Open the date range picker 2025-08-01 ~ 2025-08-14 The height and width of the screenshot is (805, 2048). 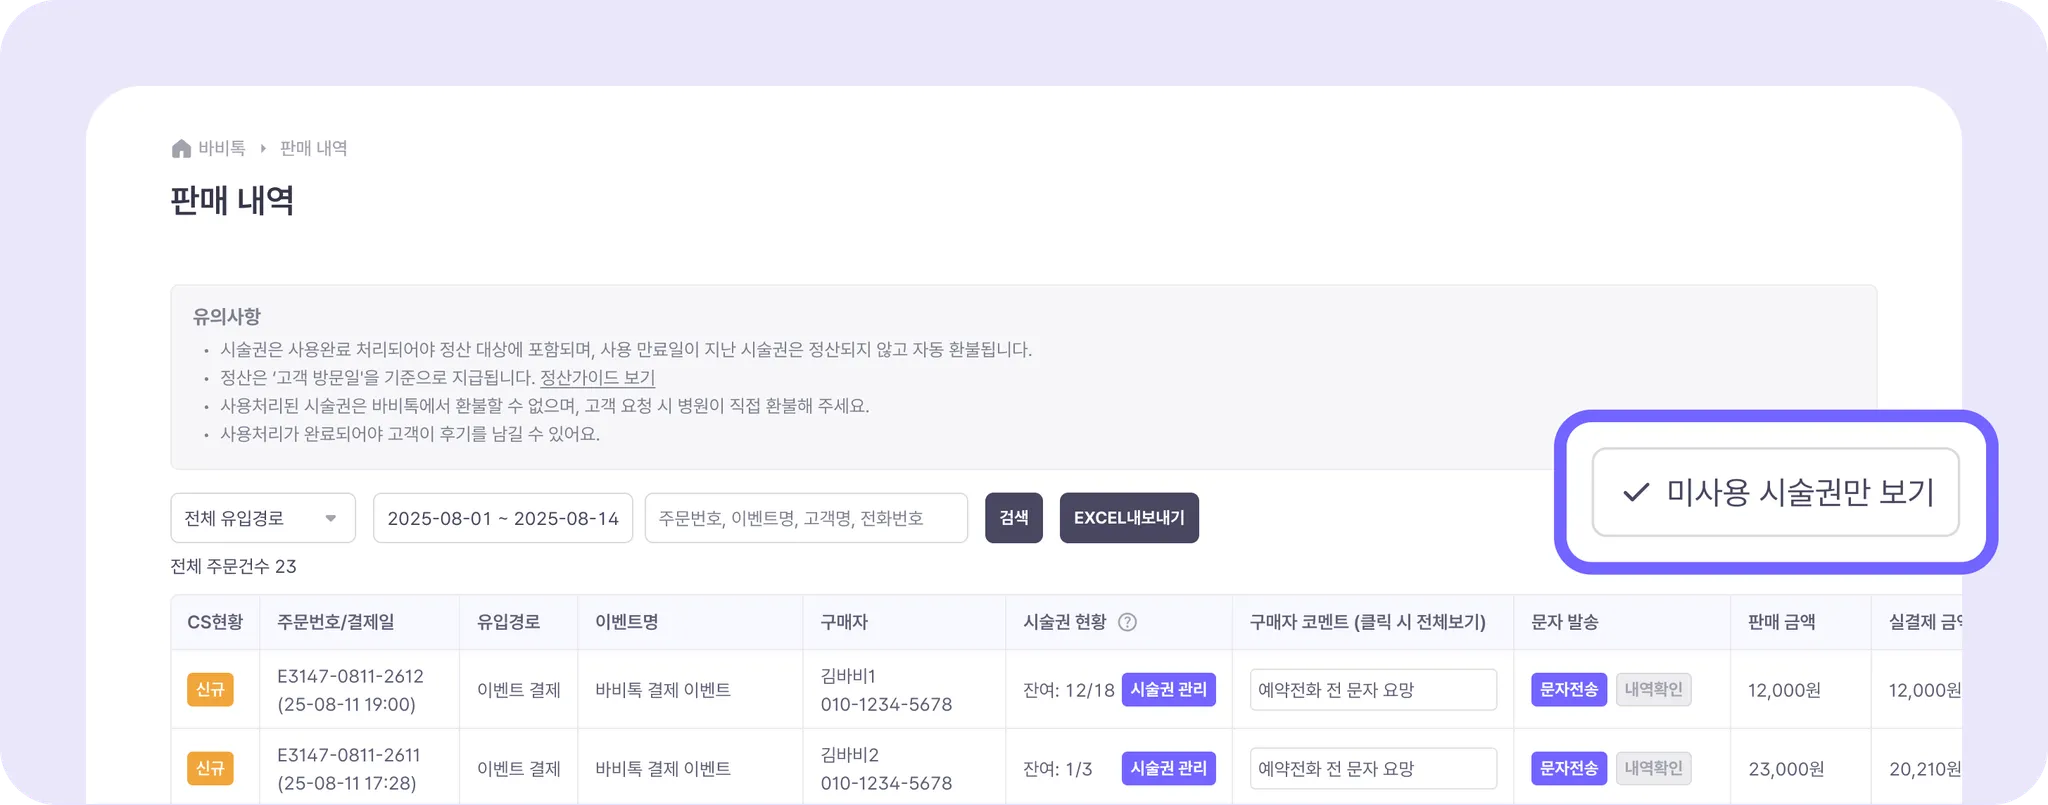(503, 518)
